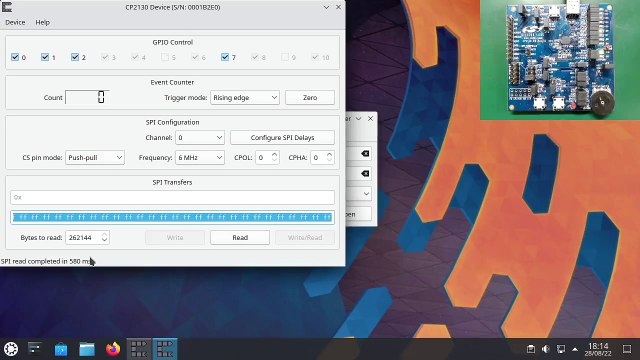Open the clipboard tray icon

(531, 349)
